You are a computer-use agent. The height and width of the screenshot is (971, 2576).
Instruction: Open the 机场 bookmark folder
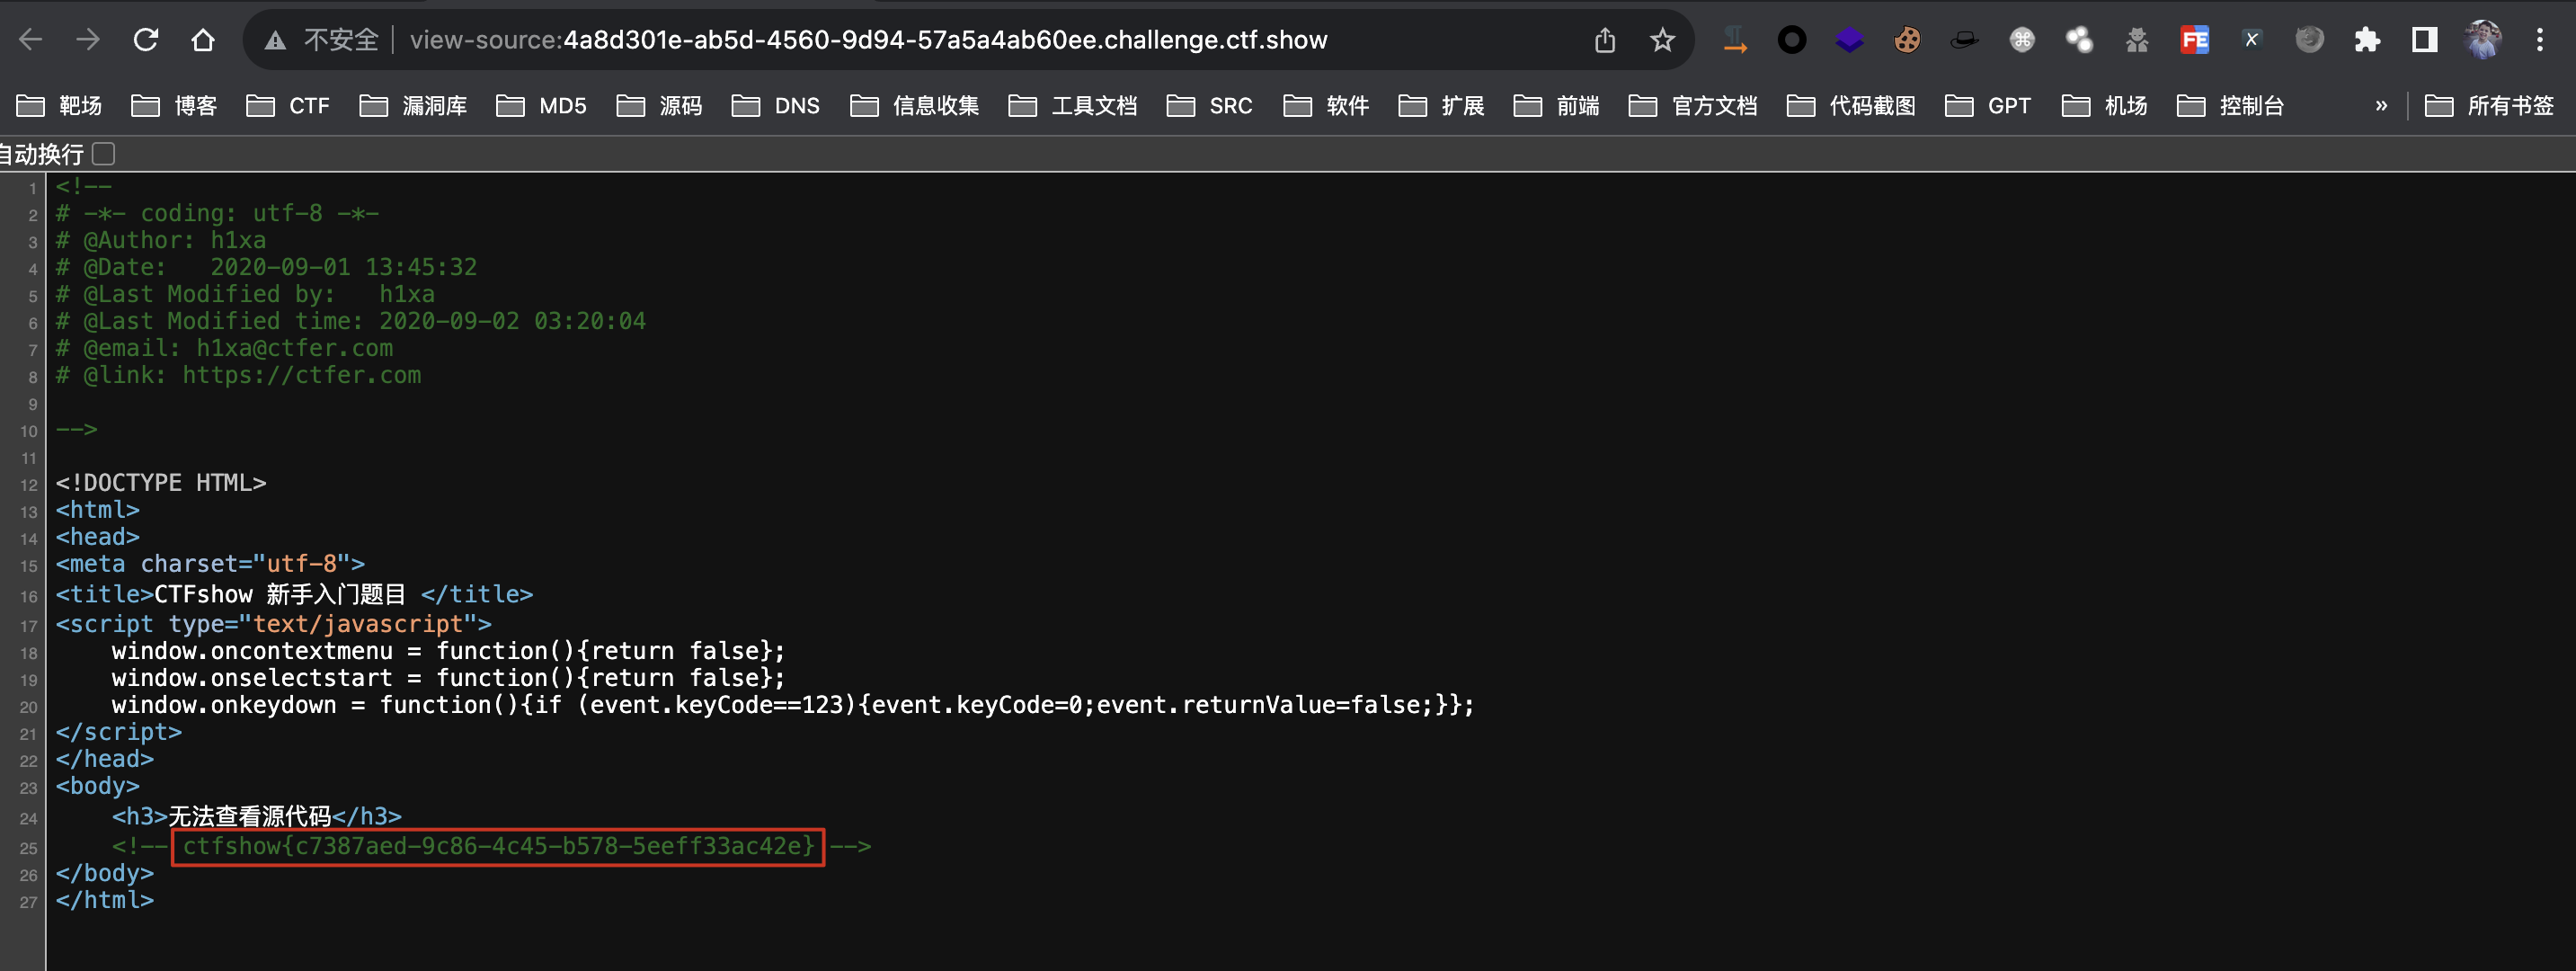tap(2105, 106)
